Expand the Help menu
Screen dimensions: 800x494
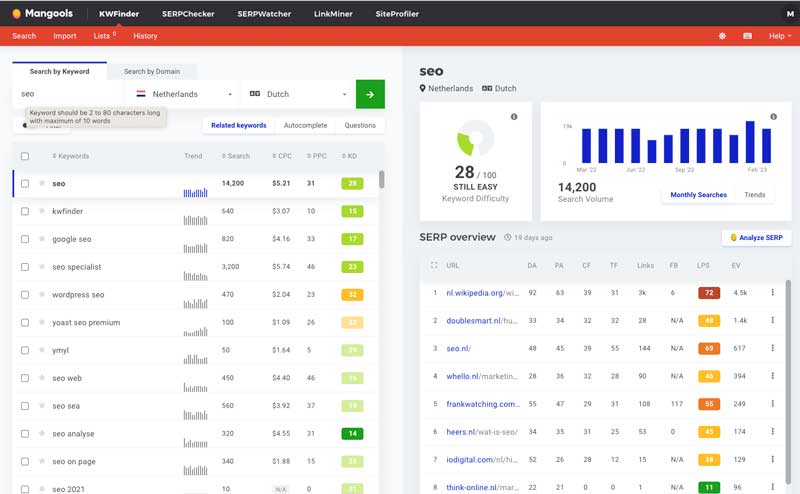click(x=780, y=36)
